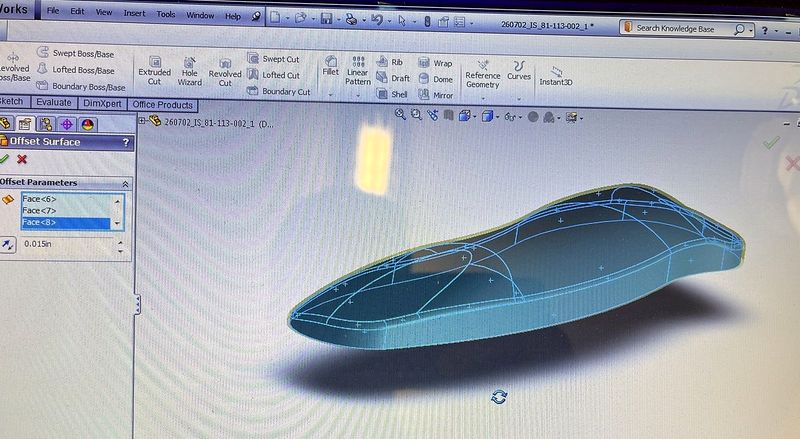Open the DimXpertManager tab icon

tap(67, 125)
